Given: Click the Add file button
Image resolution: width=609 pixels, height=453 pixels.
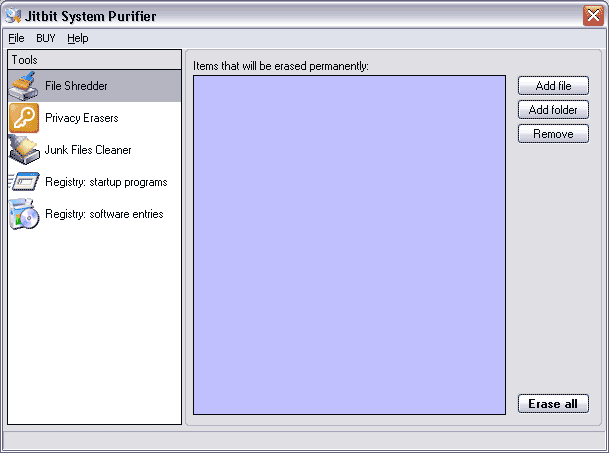Looking at the screenshot, I should click(553, 86).
